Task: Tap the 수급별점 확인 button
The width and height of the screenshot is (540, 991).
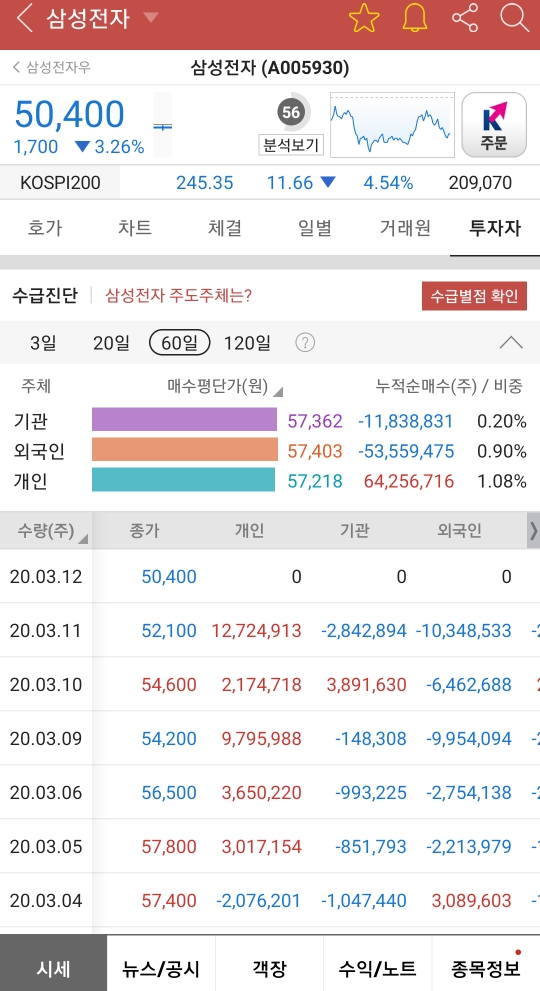Action: coord(474,296)
